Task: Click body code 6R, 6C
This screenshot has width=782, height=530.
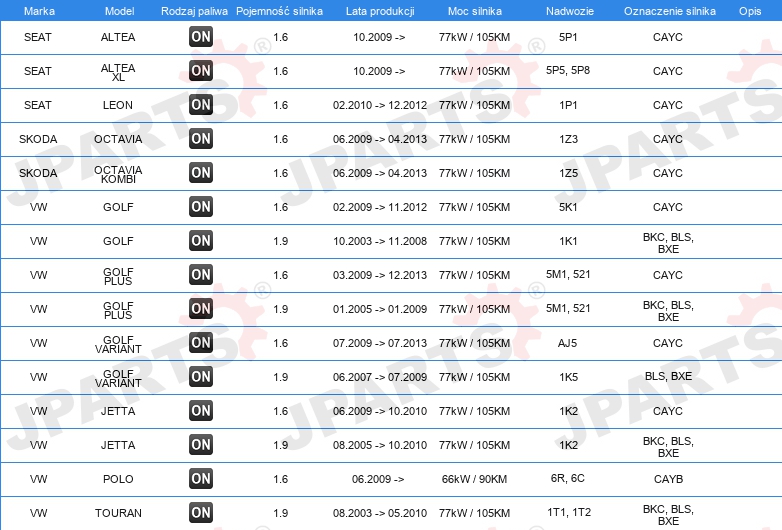Action: point(568,478)
